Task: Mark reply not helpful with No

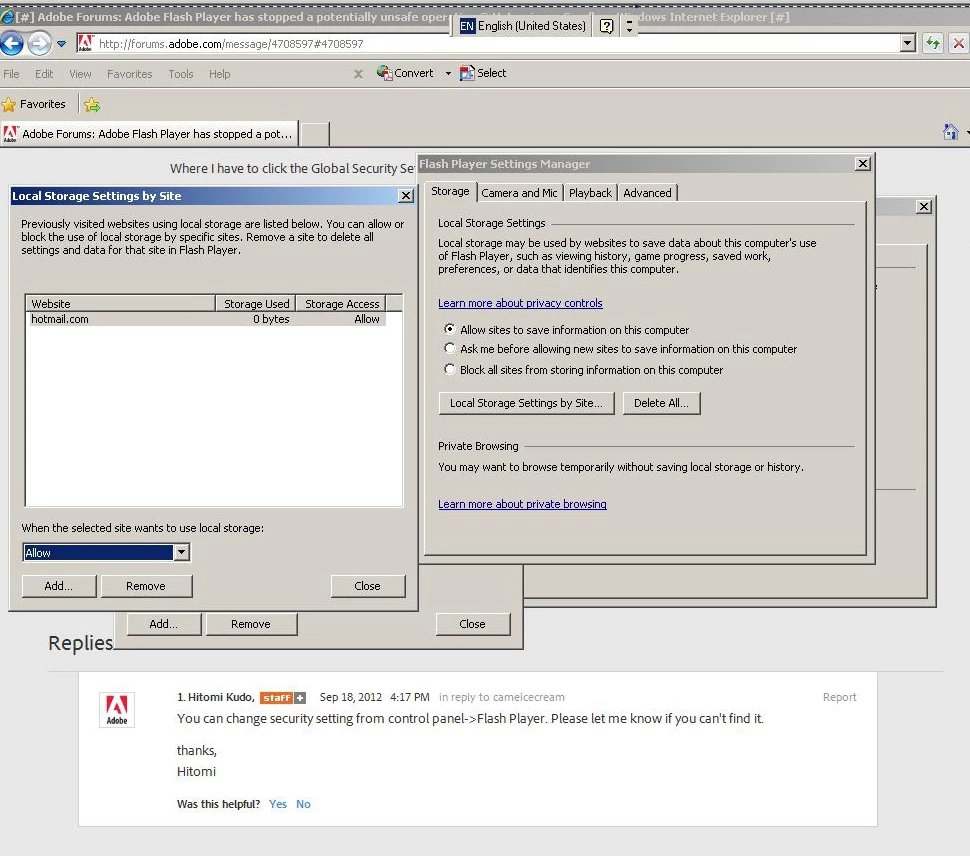Action: [303, 804]
